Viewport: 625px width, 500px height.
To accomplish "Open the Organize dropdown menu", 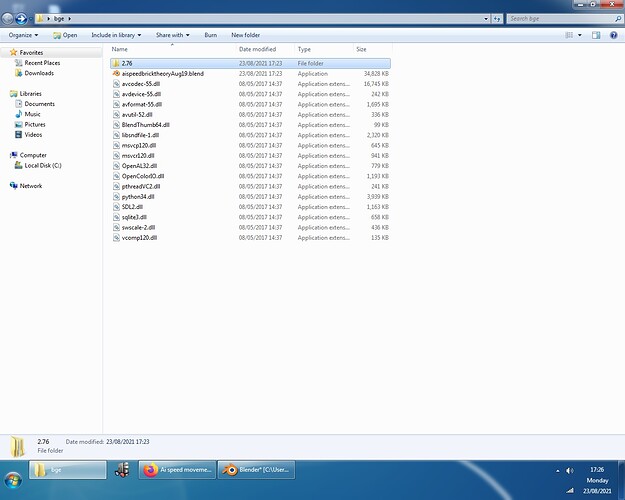I will 24,35.
